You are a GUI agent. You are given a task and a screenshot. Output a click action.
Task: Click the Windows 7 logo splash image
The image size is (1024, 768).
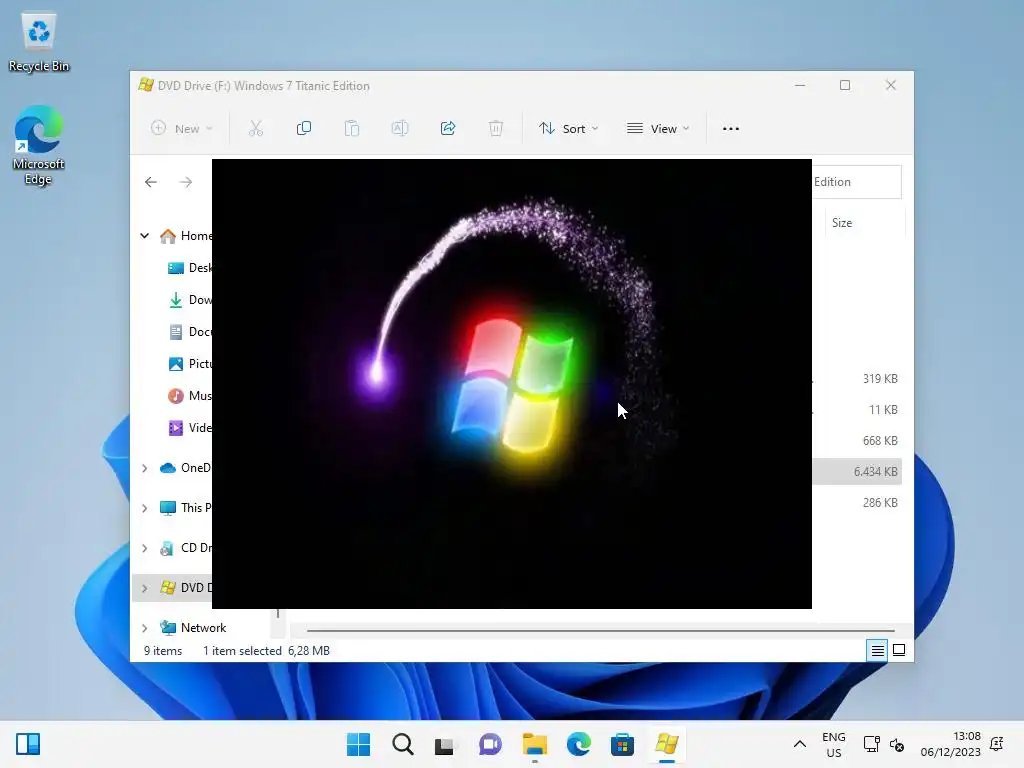click(x=511, y=384)
